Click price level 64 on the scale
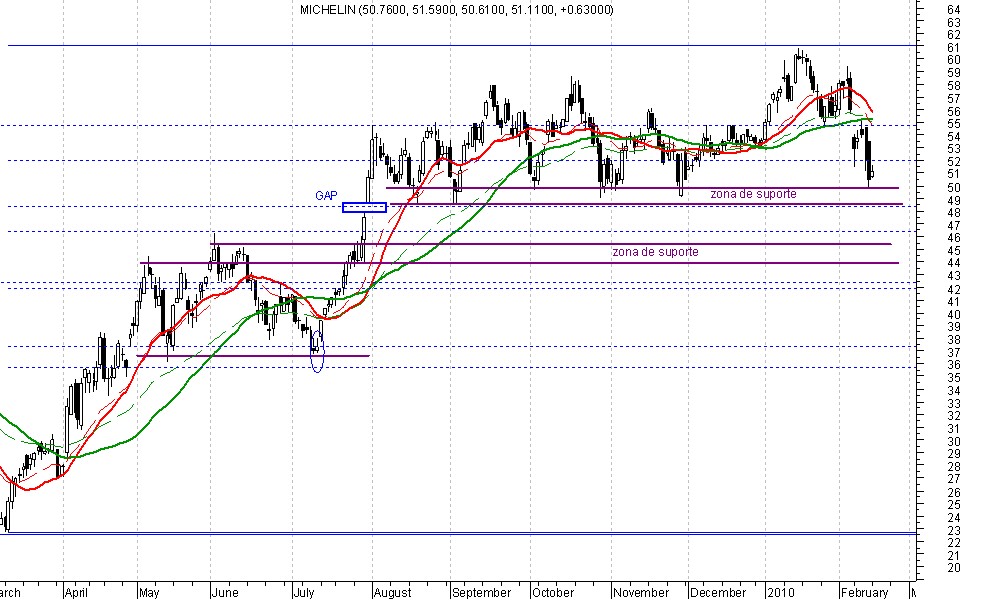Screen dimensions: 994x613 pyautogui.click(x=953, y=10)
